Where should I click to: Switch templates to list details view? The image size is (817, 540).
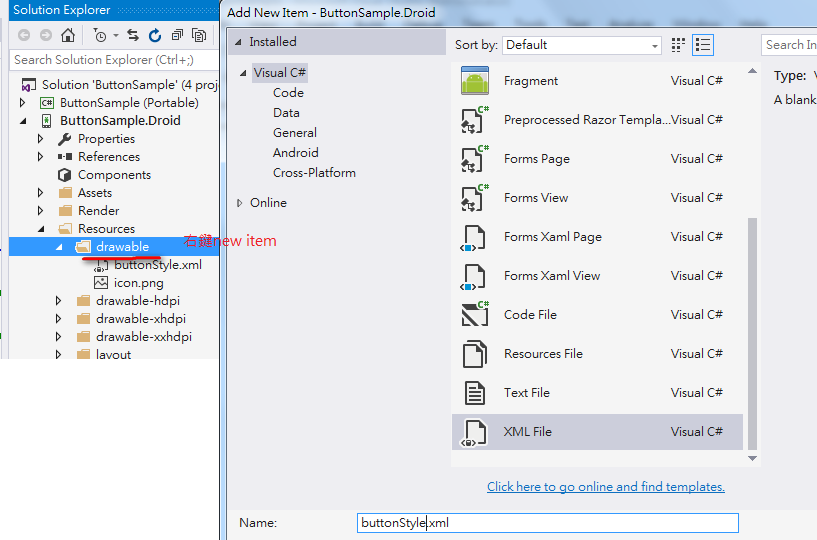[703, 45]
